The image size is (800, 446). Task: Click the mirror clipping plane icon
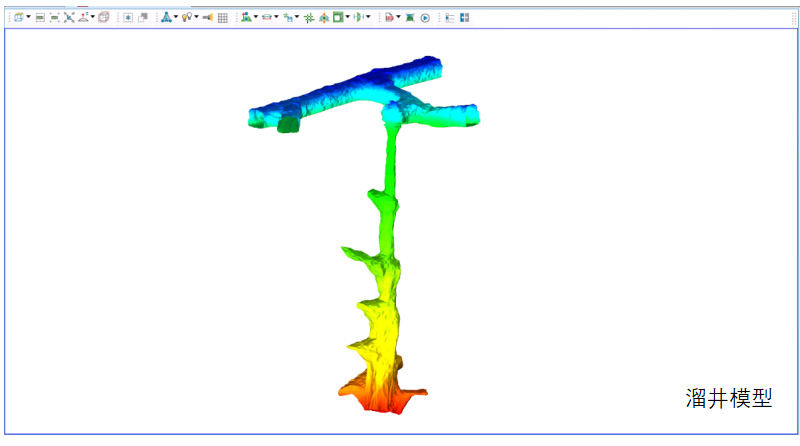(x=359, y=17)
